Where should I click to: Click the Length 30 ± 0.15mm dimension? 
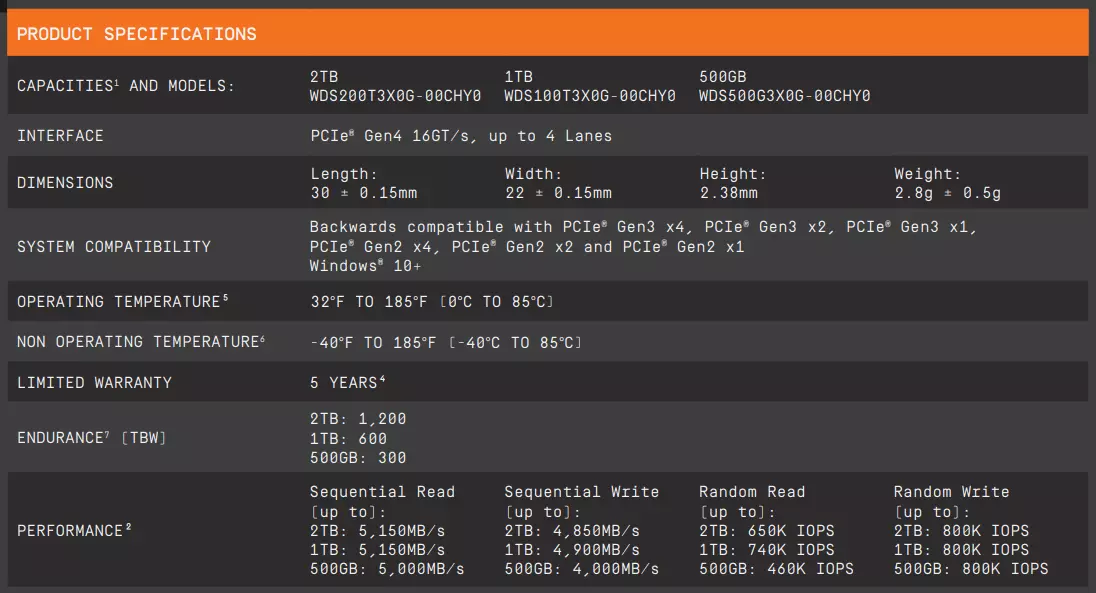click(x=363, y=183)
